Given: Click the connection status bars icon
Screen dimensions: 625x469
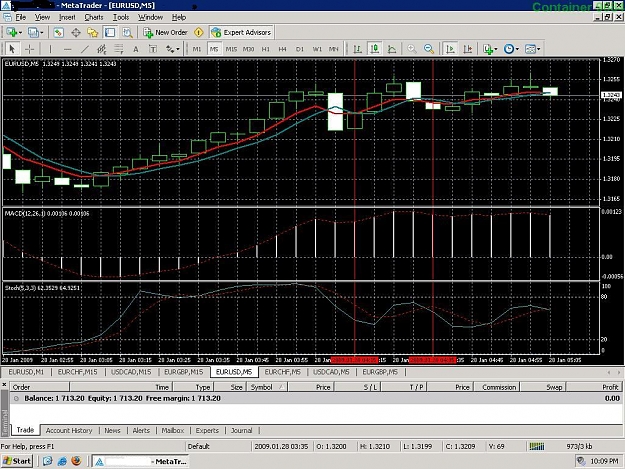Looking at the screenshot, I should click(537, 446).
